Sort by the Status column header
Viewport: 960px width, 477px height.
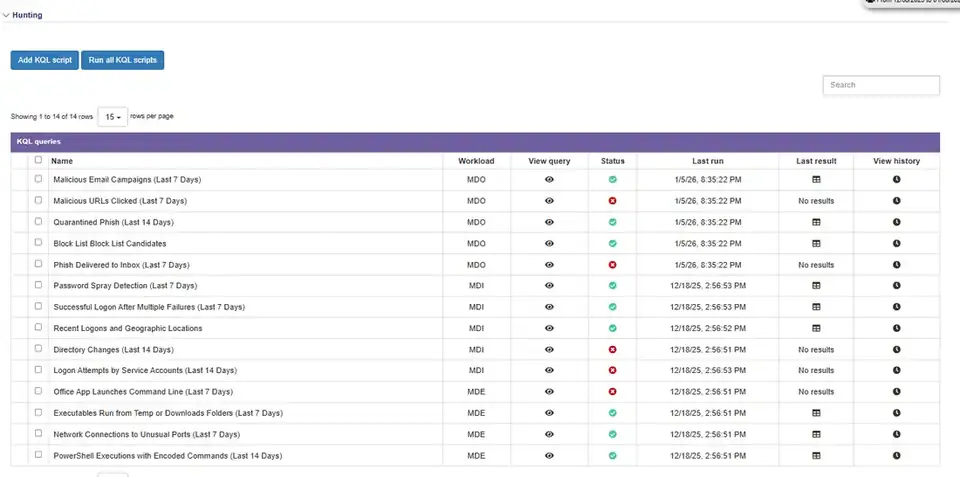612,161
